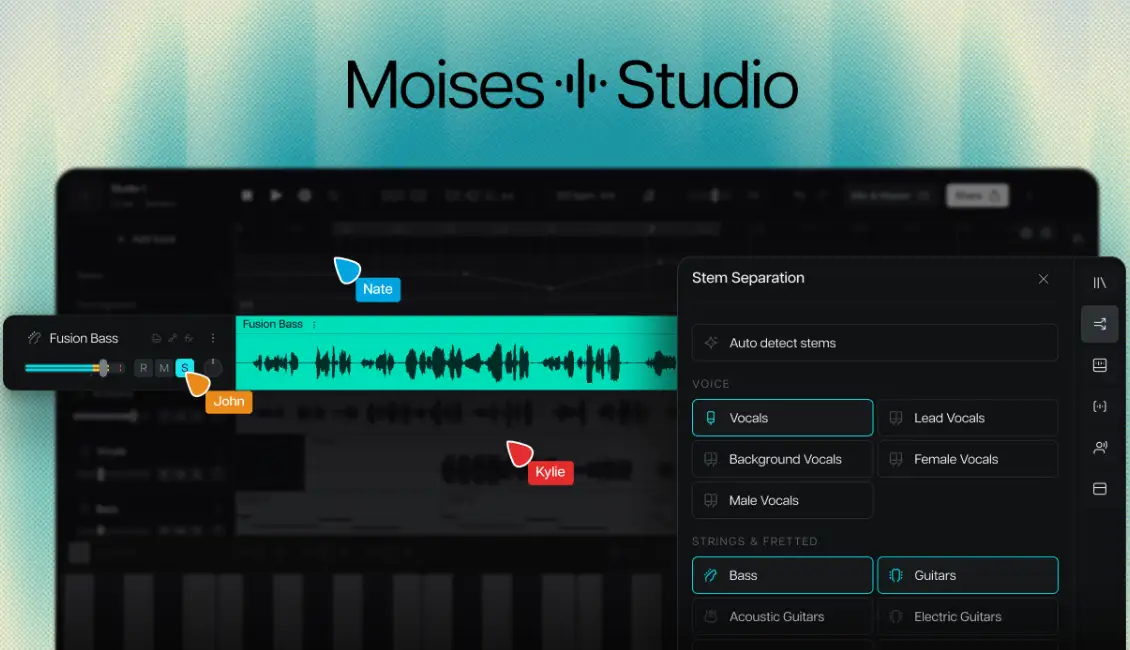This screenshot has height=650, width=1130.
Task: Open the third sidebar panel icon below stem separation
Action: tap(1099, 365)
